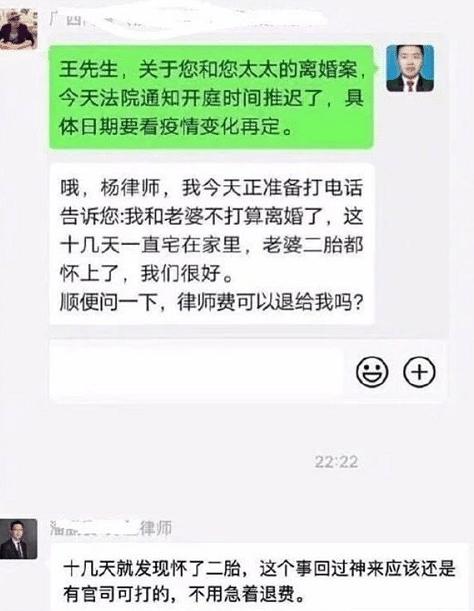Select the green divorce case message bubble
This screenshot has height=611, width=474.
point(211,97)
